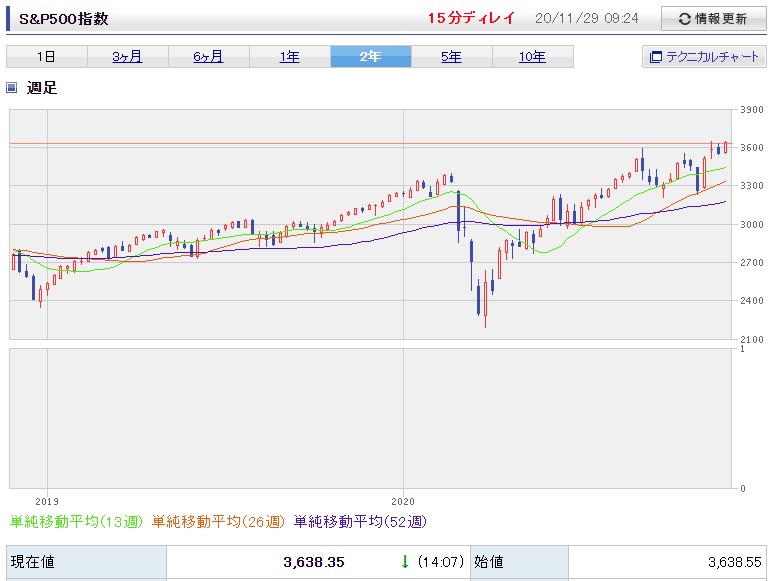The image size is (772, 581).
Task: Click the green down arrow indicator
Action: pos(405,562)
